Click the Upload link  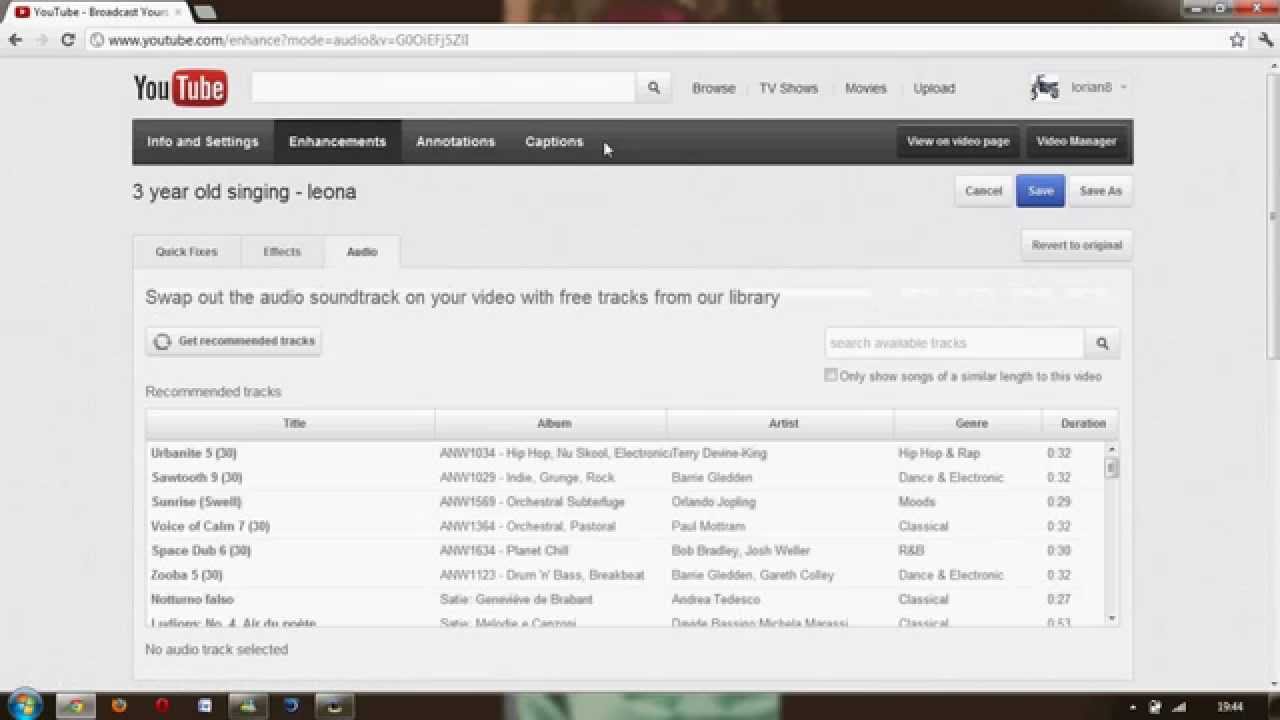(x=934, y=88)
